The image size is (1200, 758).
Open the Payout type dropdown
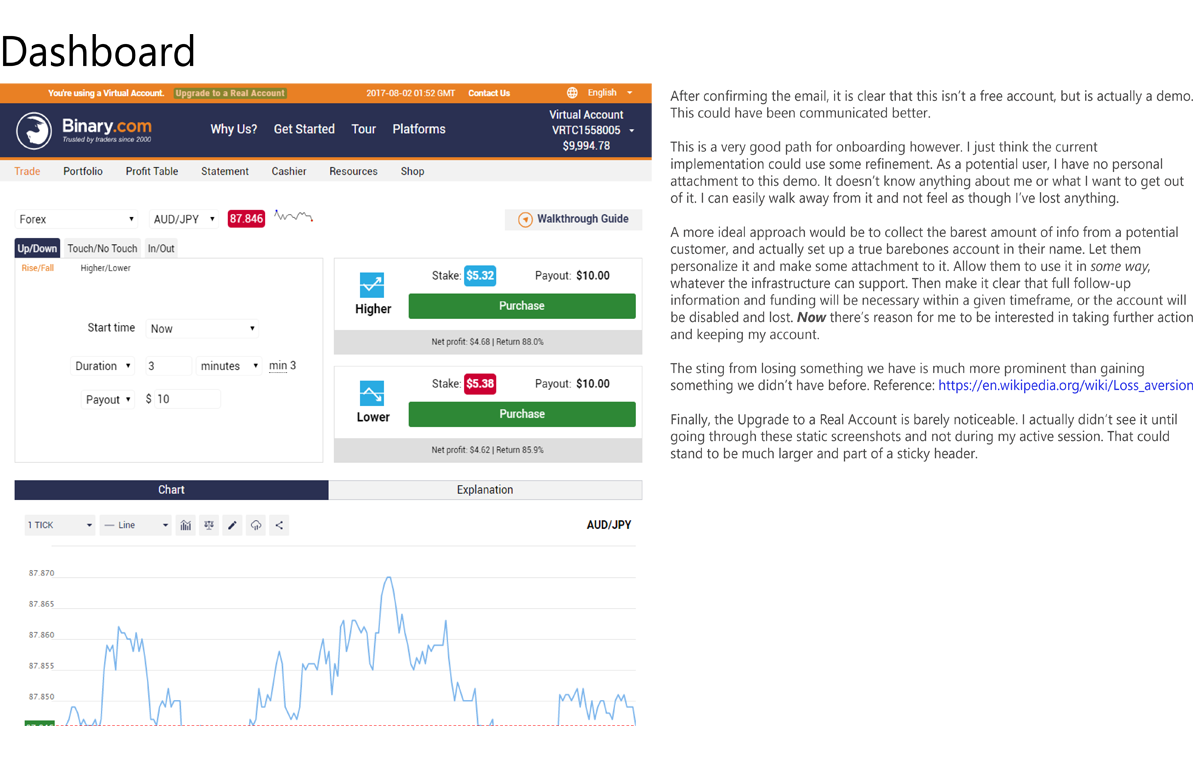point(108,399)
